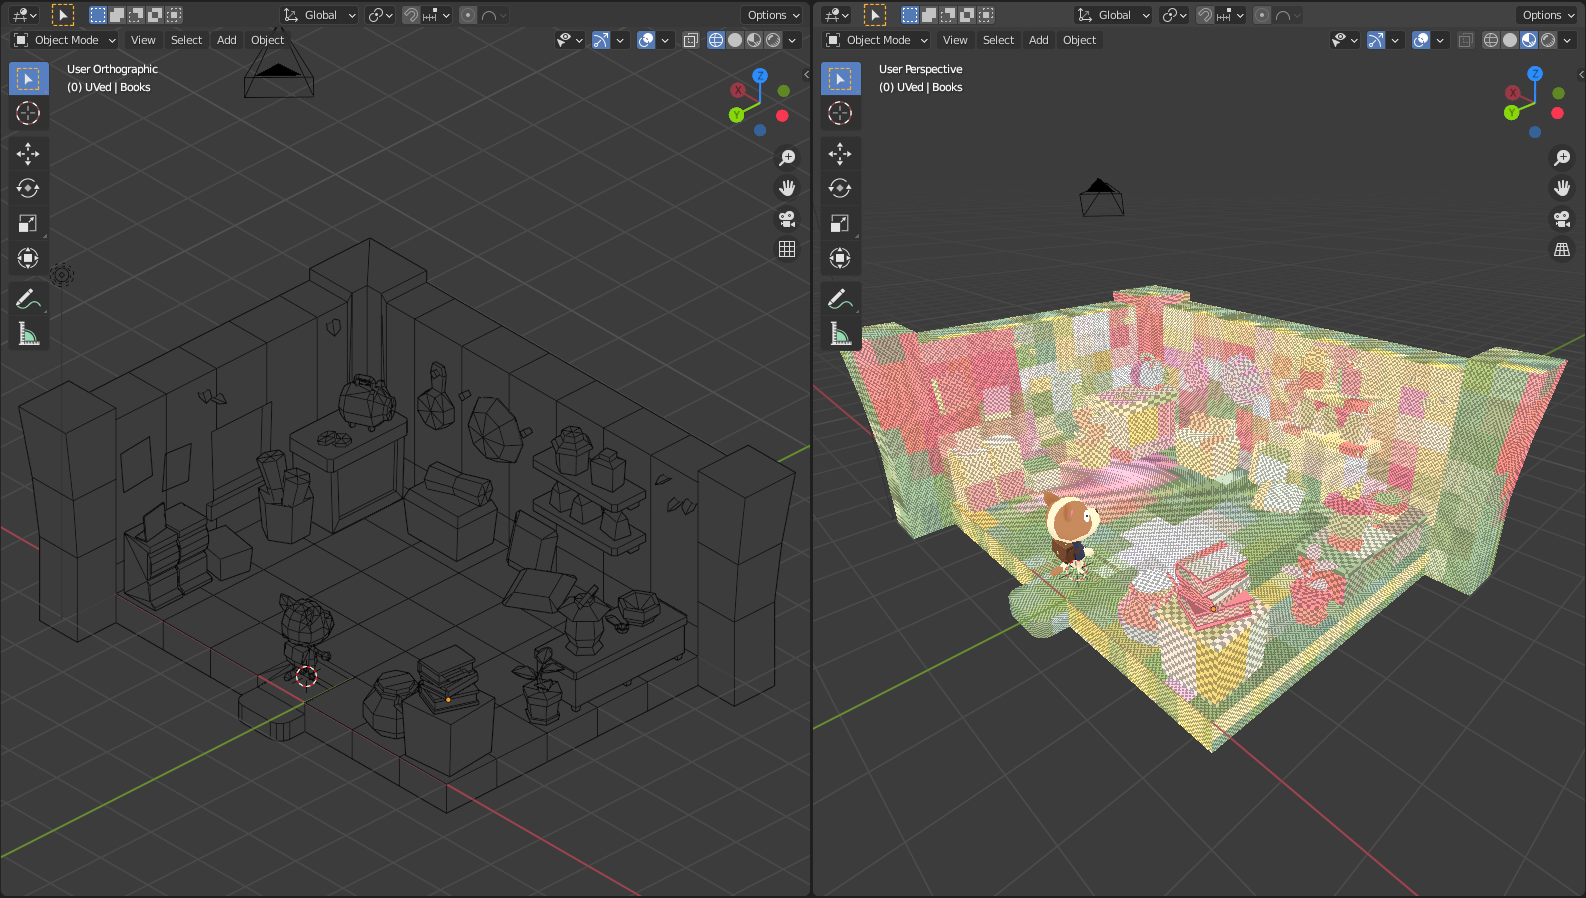The height and width of the screenshot is (898, 1586).
Task: Open Add menu in left viewport
Action: [227, 40]
